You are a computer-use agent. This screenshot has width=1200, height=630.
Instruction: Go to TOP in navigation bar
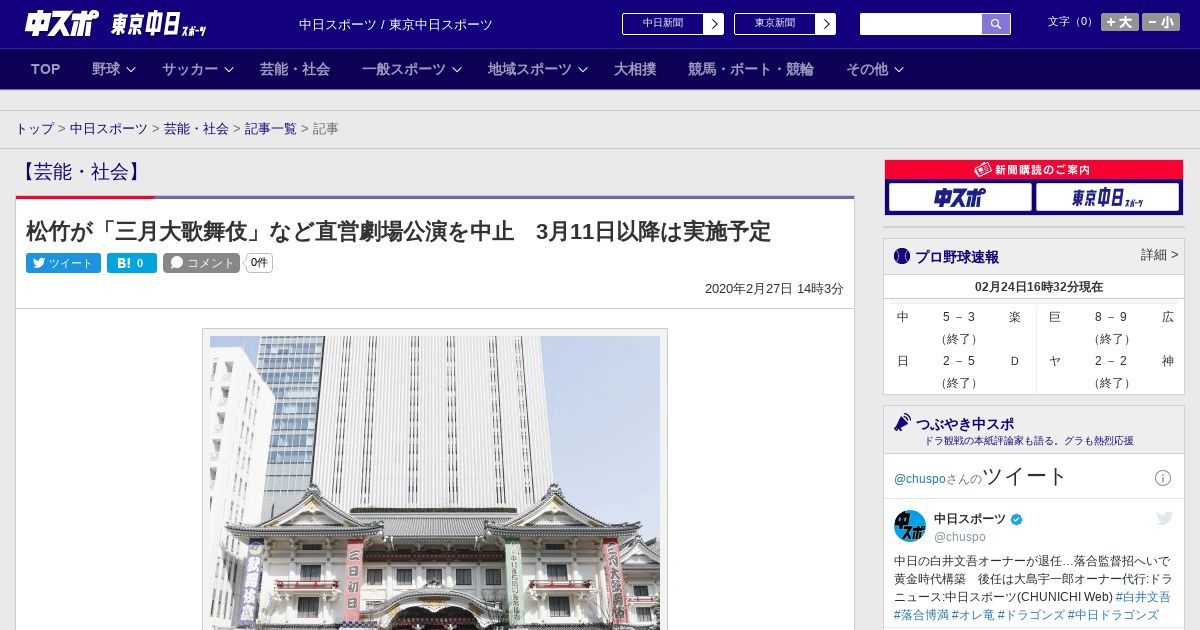pyautogui.click(x=46, y=69)
